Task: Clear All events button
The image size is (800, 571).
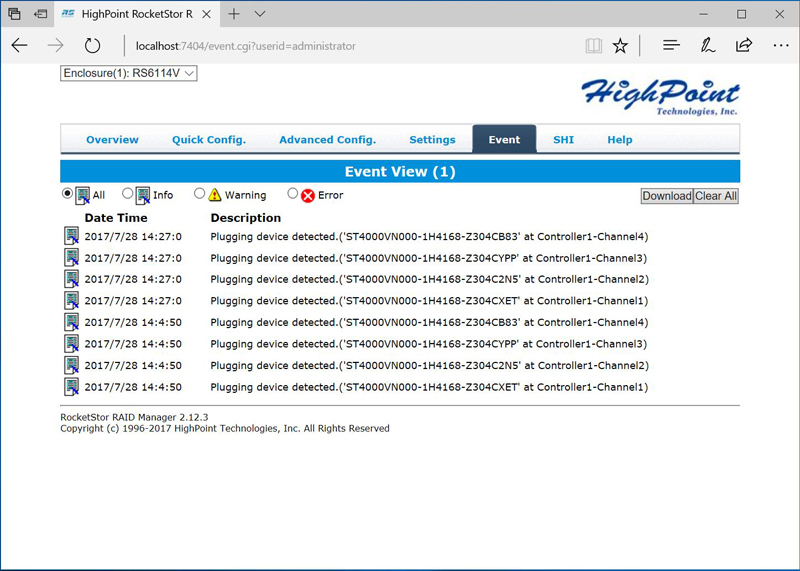Action: [716, 196]
